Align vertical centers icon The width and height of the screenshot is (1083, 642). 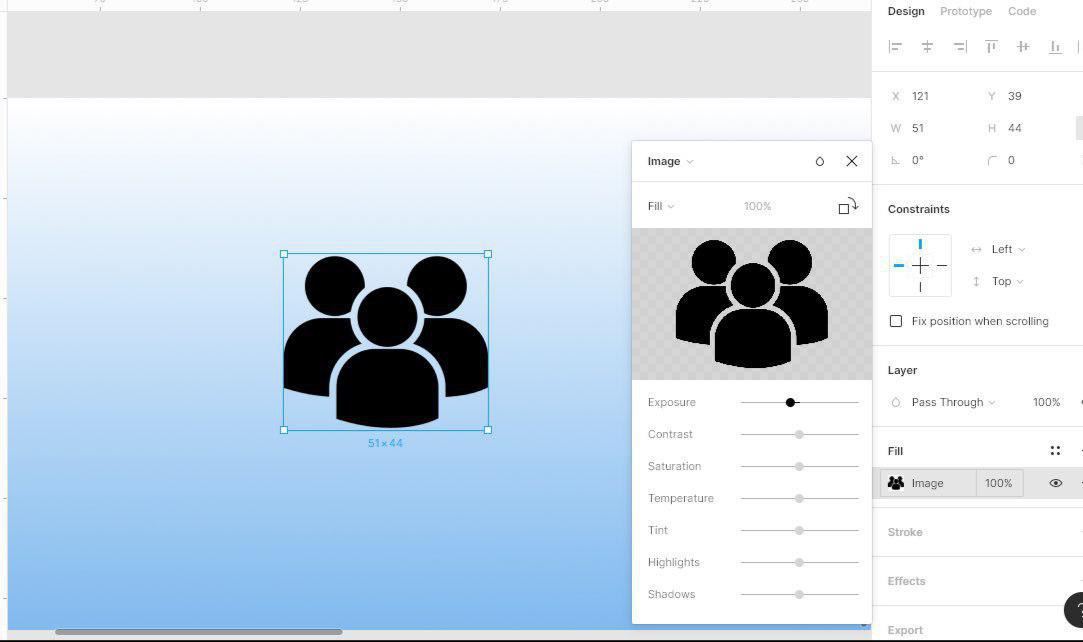coord(1023,47)
